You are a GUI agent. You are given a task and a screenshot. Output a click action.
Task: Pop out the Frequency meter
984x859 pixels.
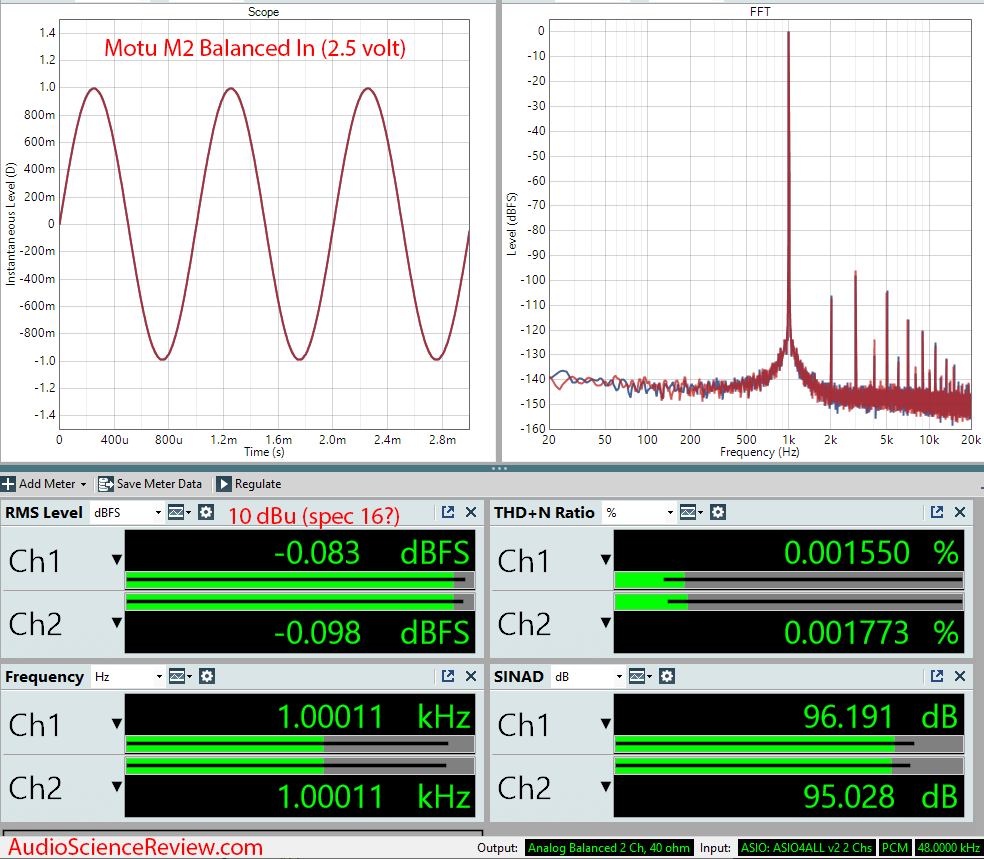click(447, 676)
